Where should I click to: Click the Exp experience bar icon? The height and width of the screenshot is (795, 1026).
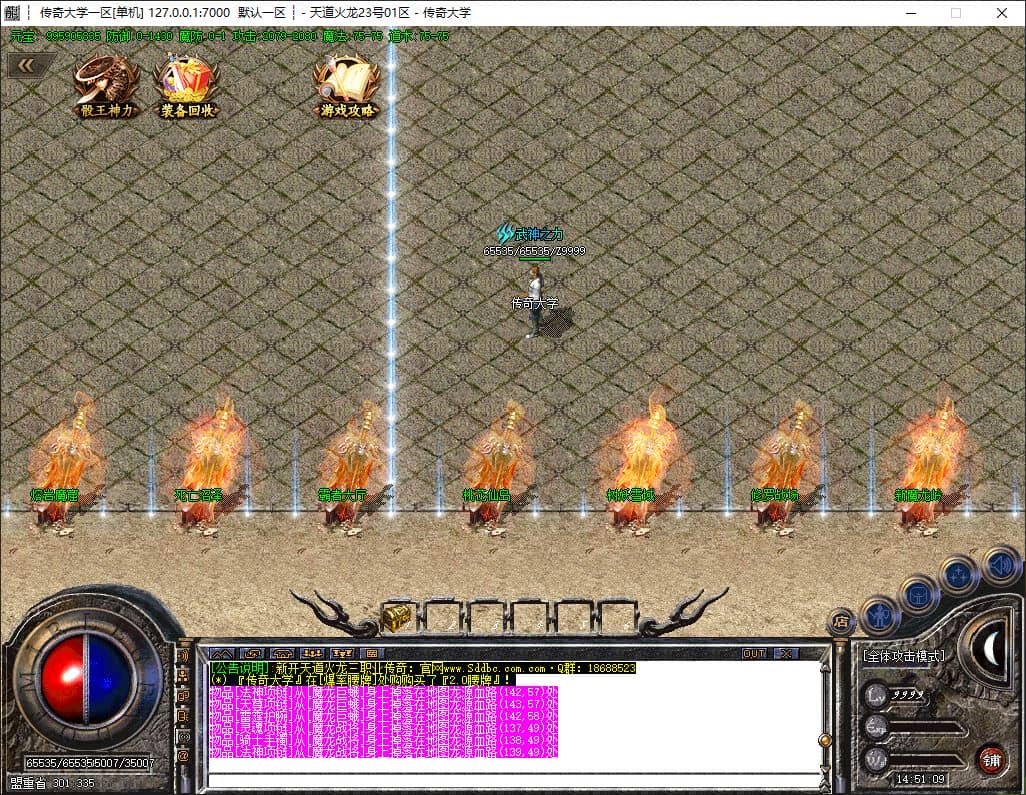[876, 726]
